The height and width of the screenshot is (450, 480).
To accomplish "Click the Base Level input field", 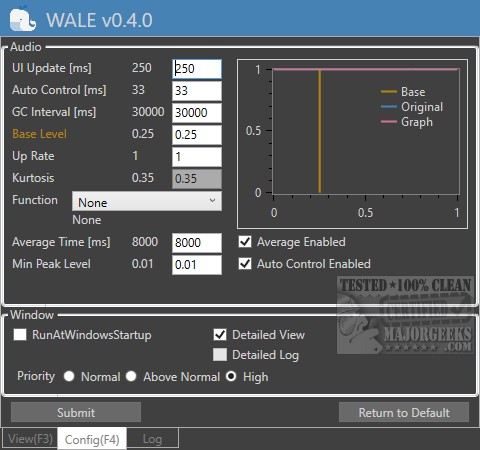I will (x=197, y=135).
